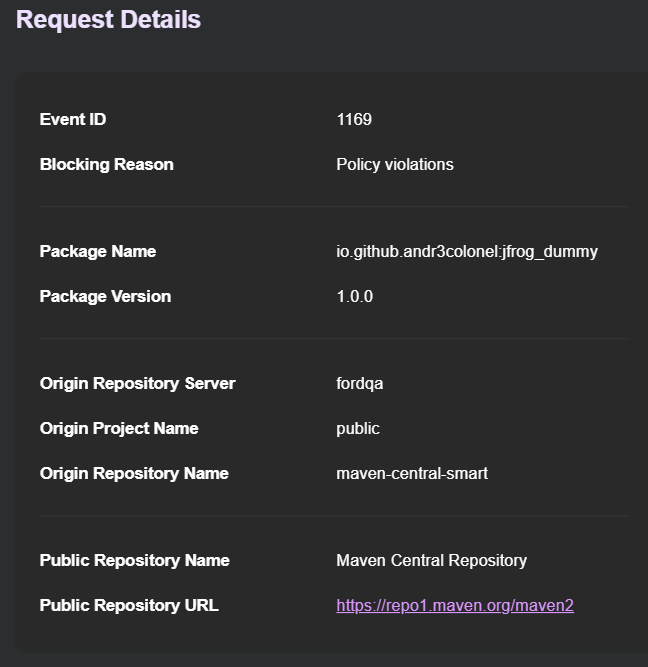Click the Package Name label

(98, 251)
